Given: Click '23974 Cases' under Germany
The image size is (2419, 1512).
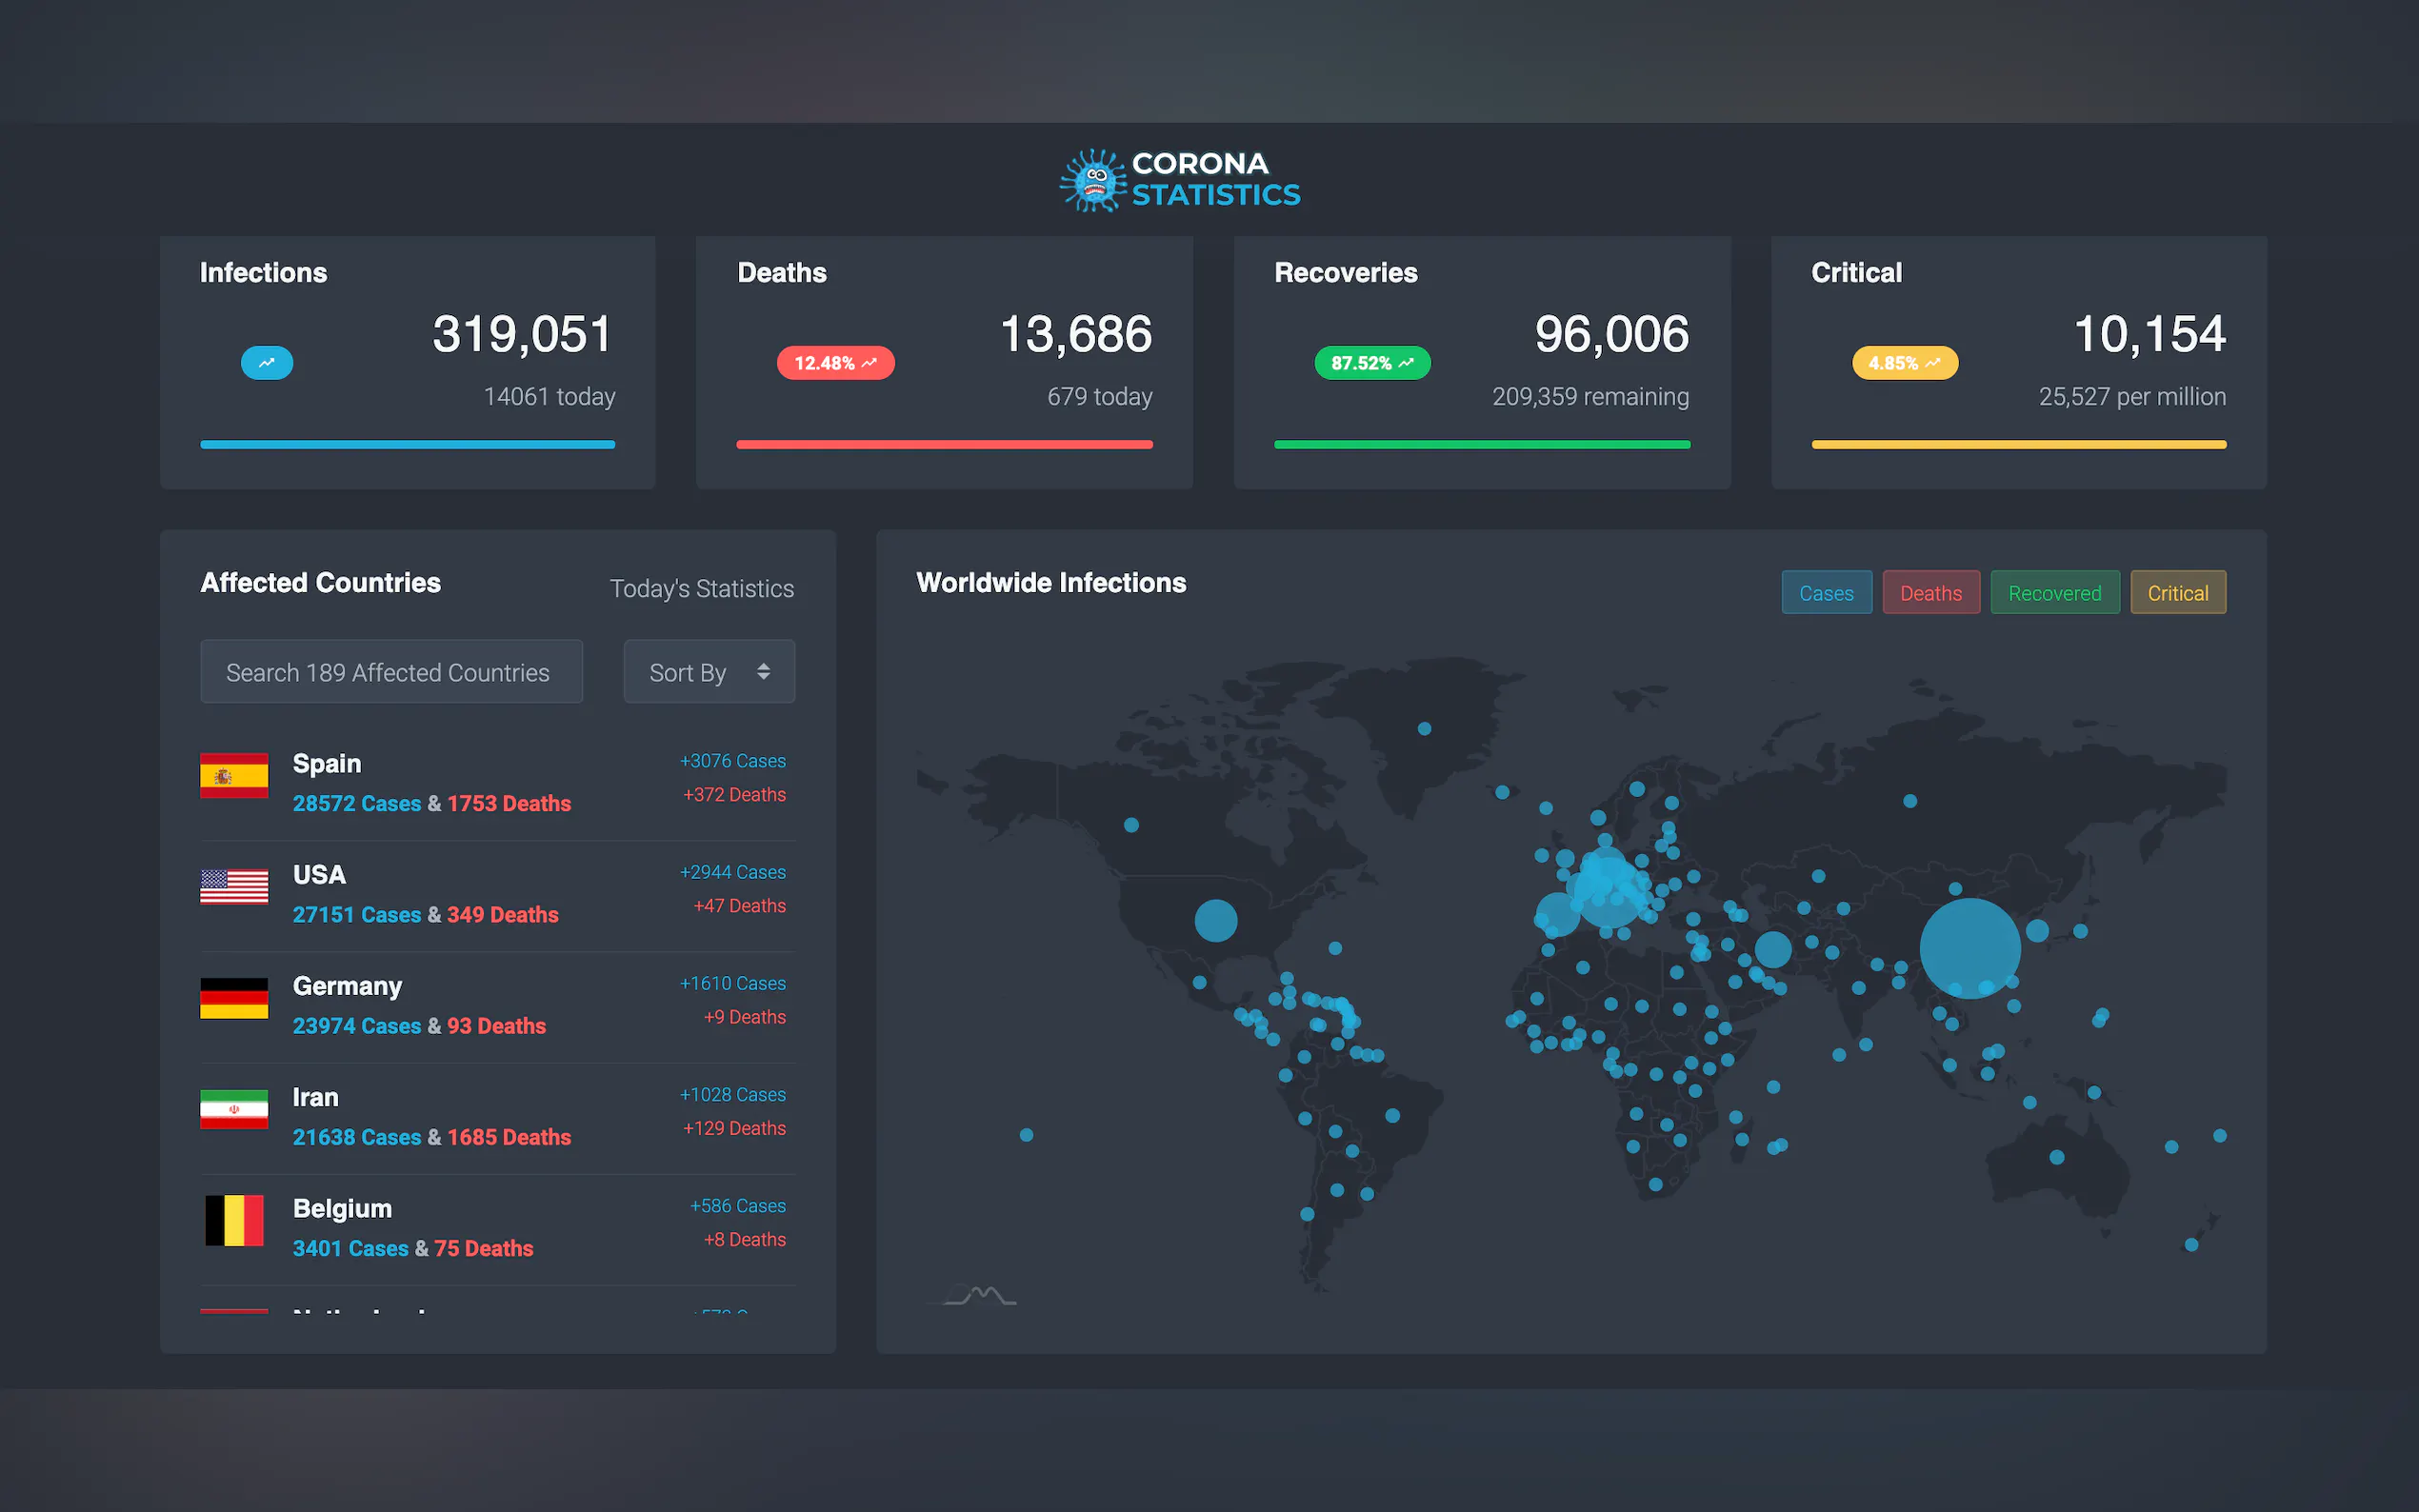Looking at the screenshot, I should pyautogui.click(x=357, y=1026).
